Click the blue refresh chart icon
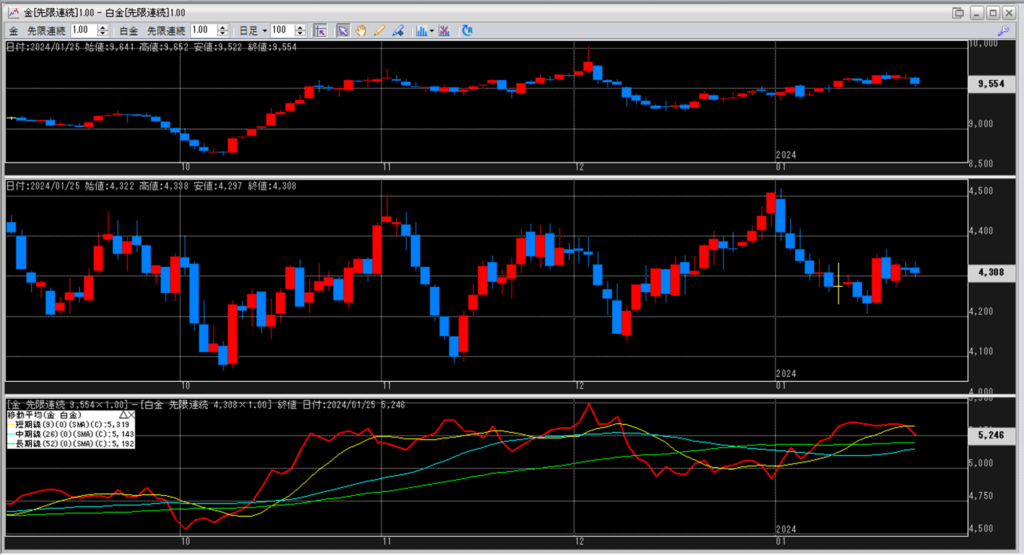Screen dimensions: 1024x555 point(467,31)
